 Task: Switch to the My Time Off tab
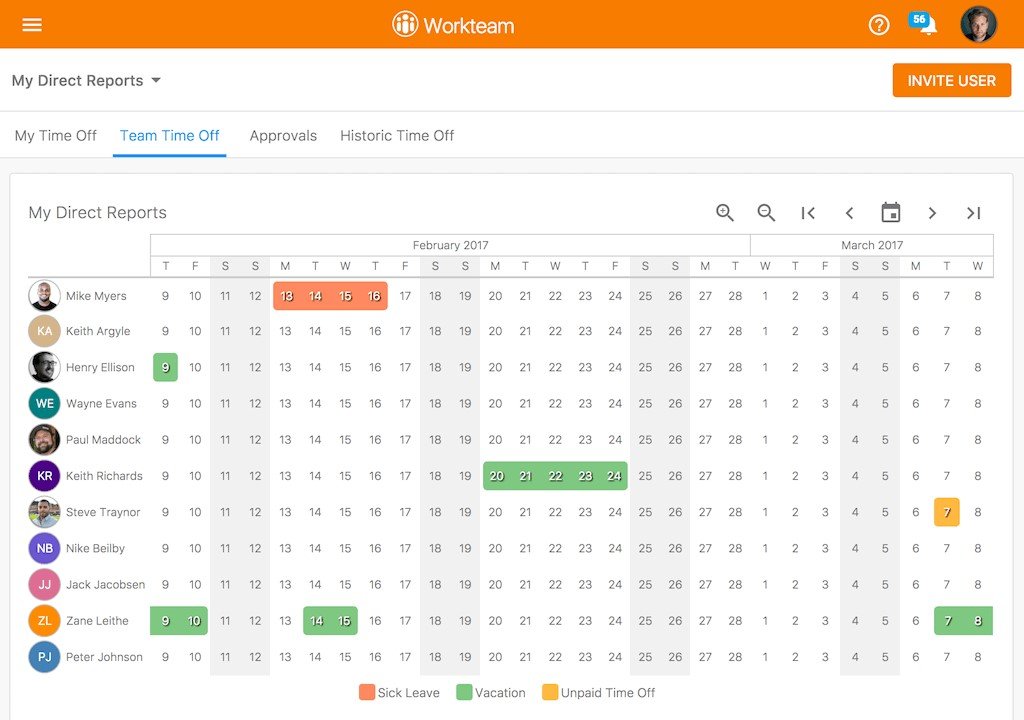click(56, 135)
